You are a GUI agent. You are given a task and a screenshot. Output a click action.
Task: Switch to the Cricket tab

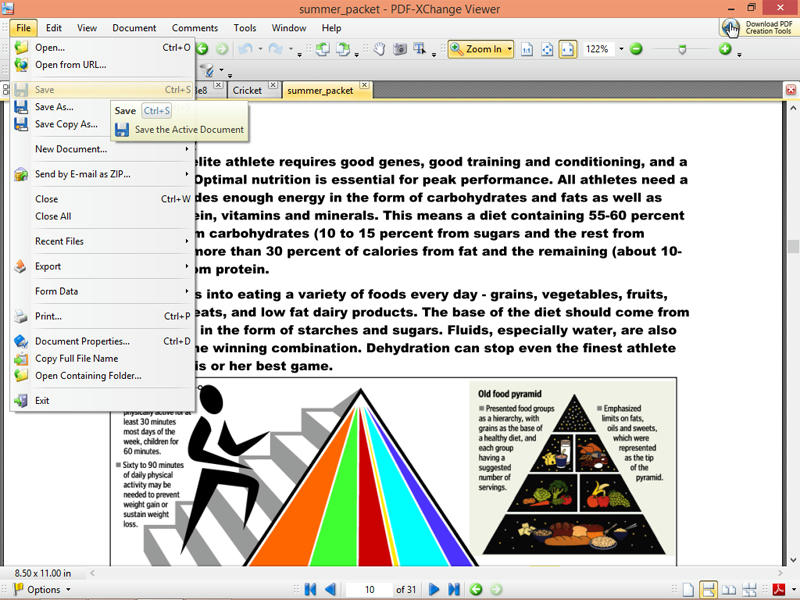[247, 90]
